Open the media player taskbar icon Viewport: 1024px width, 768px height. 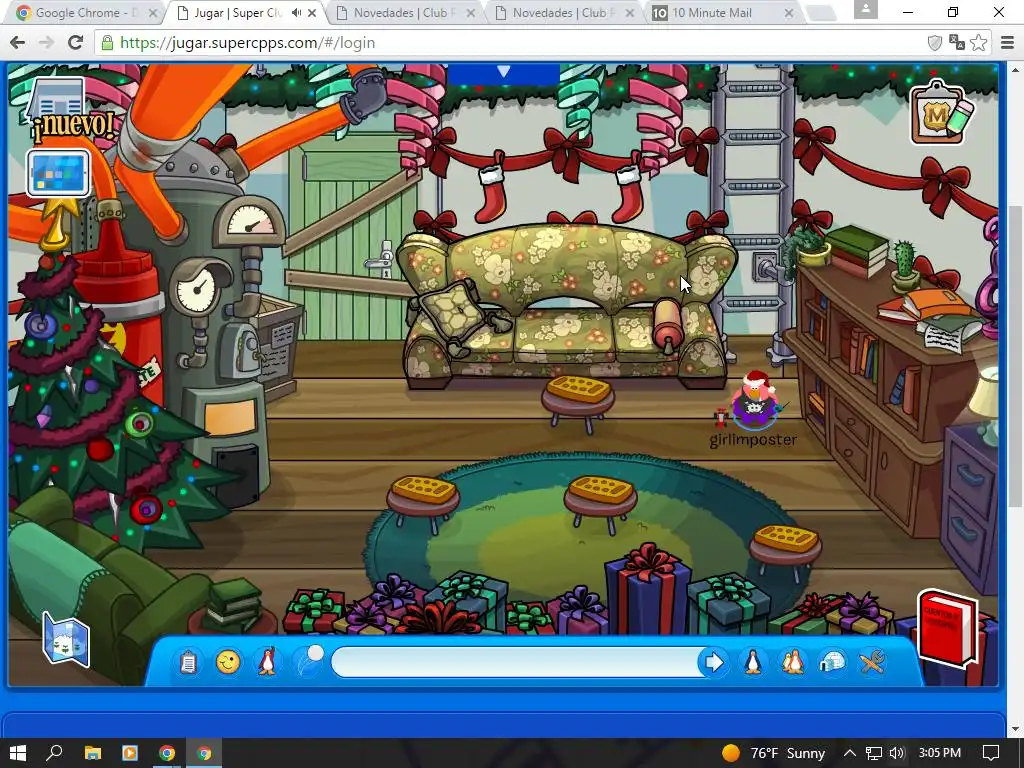click(x=130, y=753)
